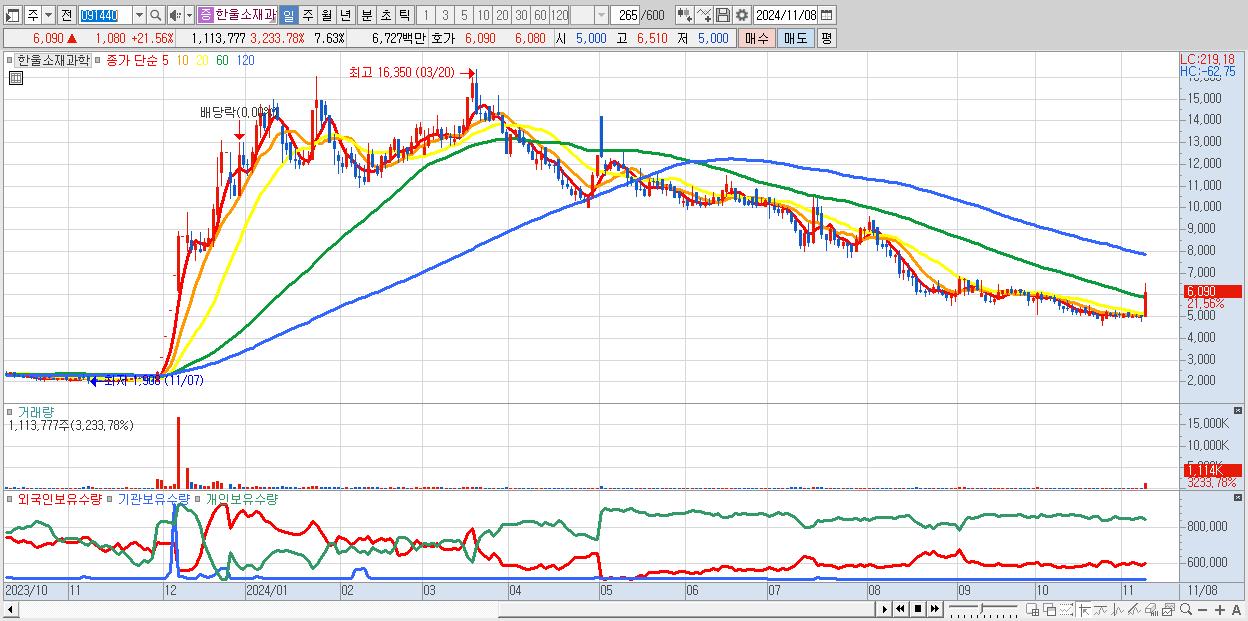Click the 기관보유수량 indicator label
1248x621 pixels.
point(156,497)
